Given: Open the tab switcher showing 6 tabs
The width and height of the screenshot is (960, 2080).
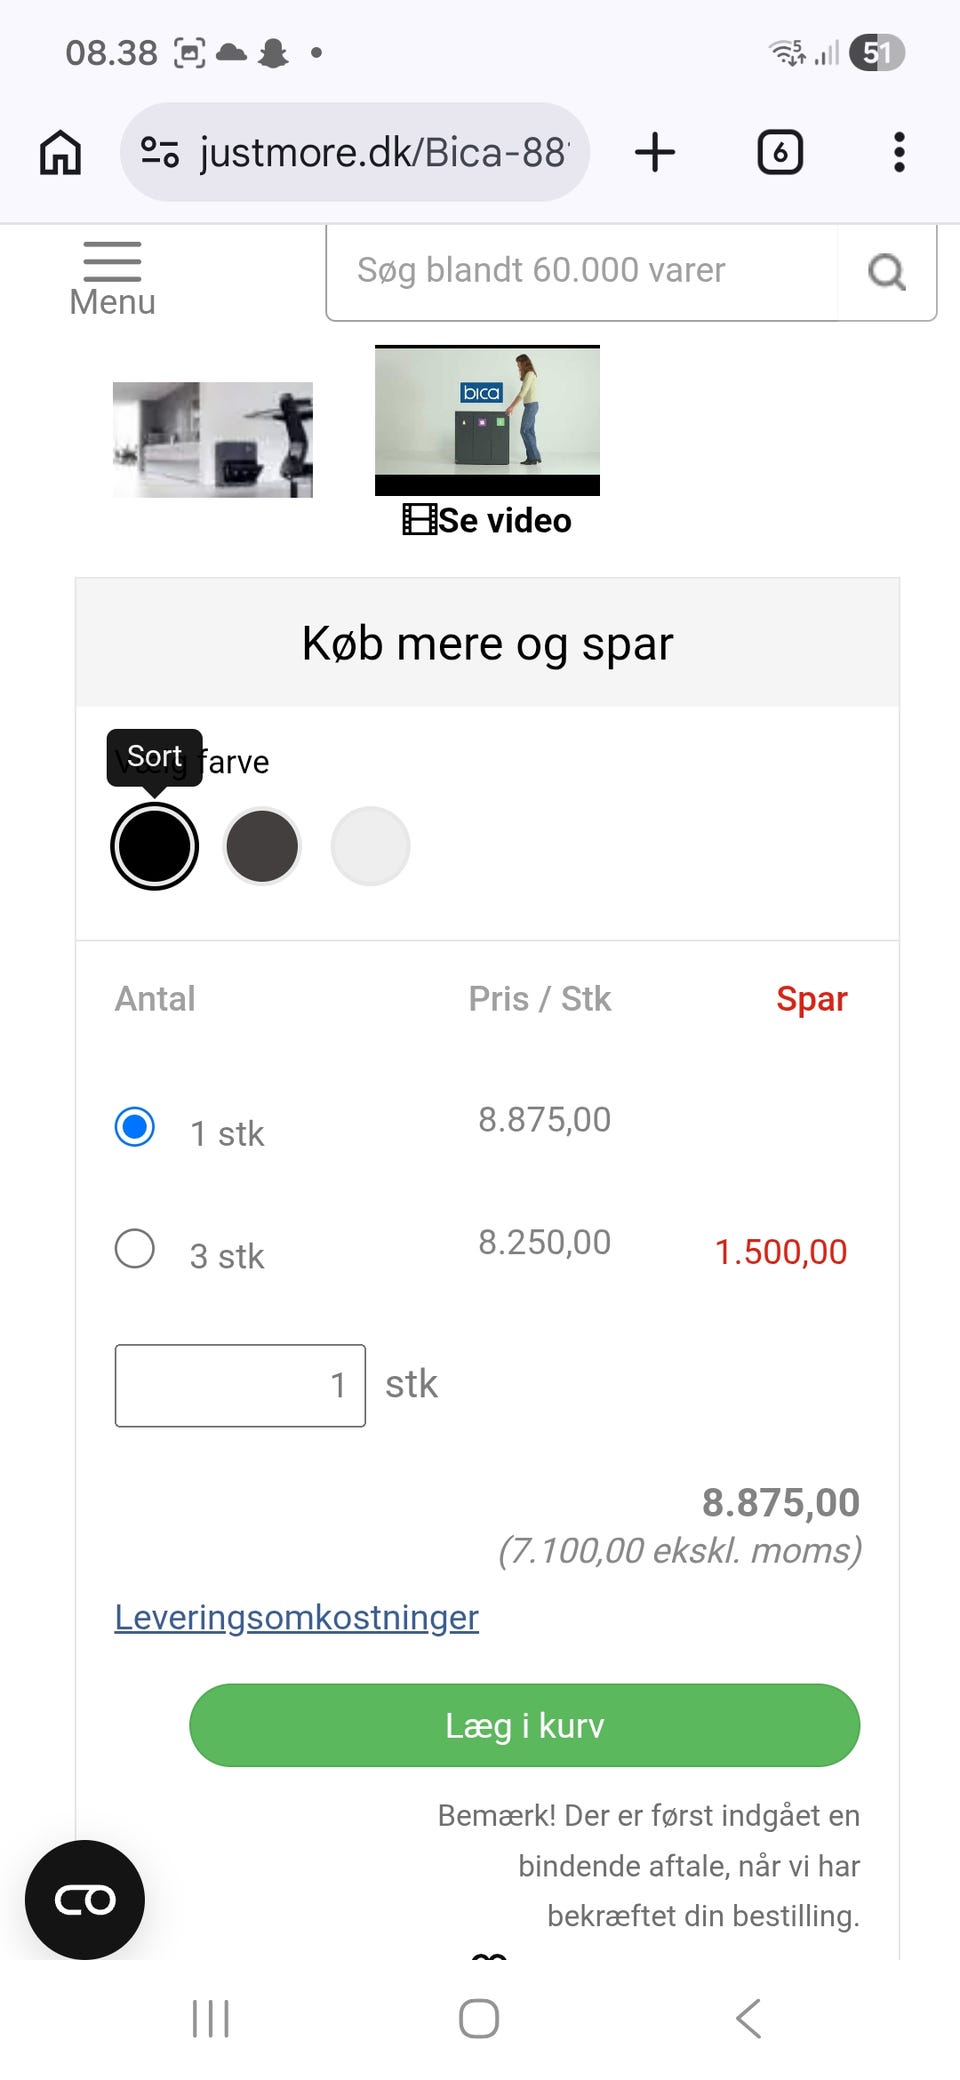Looking at the screenshot, I should 780,153.
